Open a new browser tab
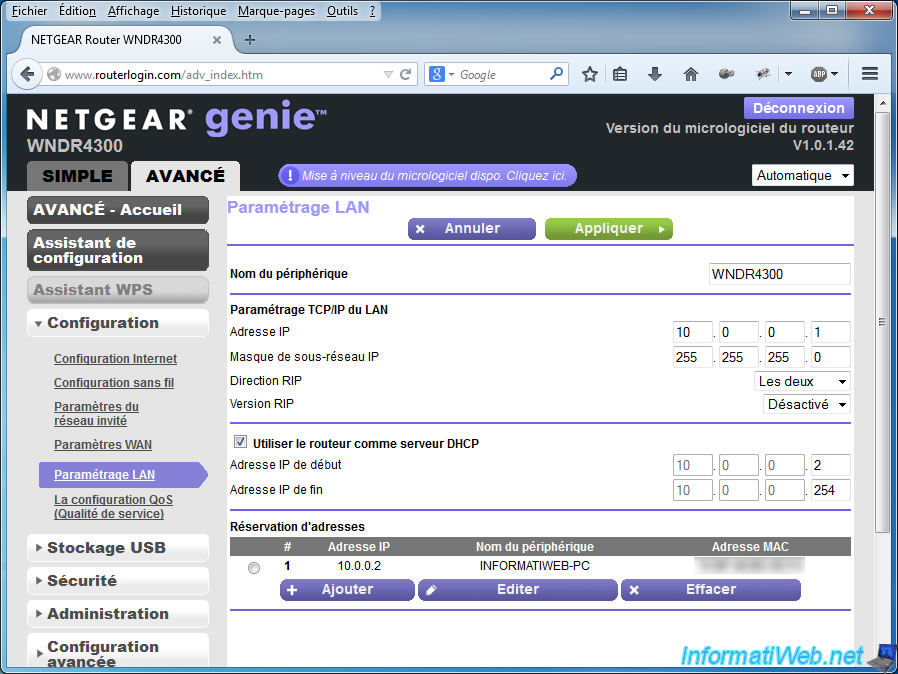Viewport: 898px width, 674px height. click(x=250, y=40)
